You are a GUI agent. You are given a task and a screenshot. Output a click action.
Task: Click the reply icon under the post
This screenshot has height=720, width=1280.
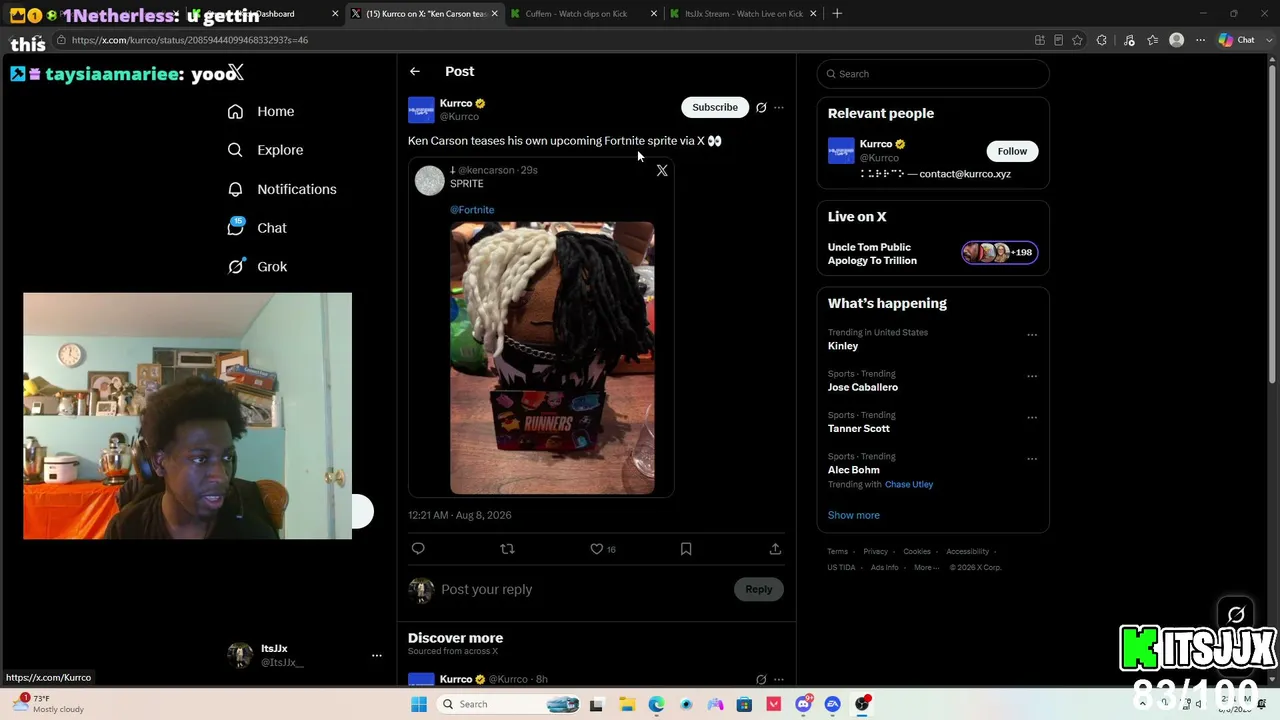(x=418, y=548)
